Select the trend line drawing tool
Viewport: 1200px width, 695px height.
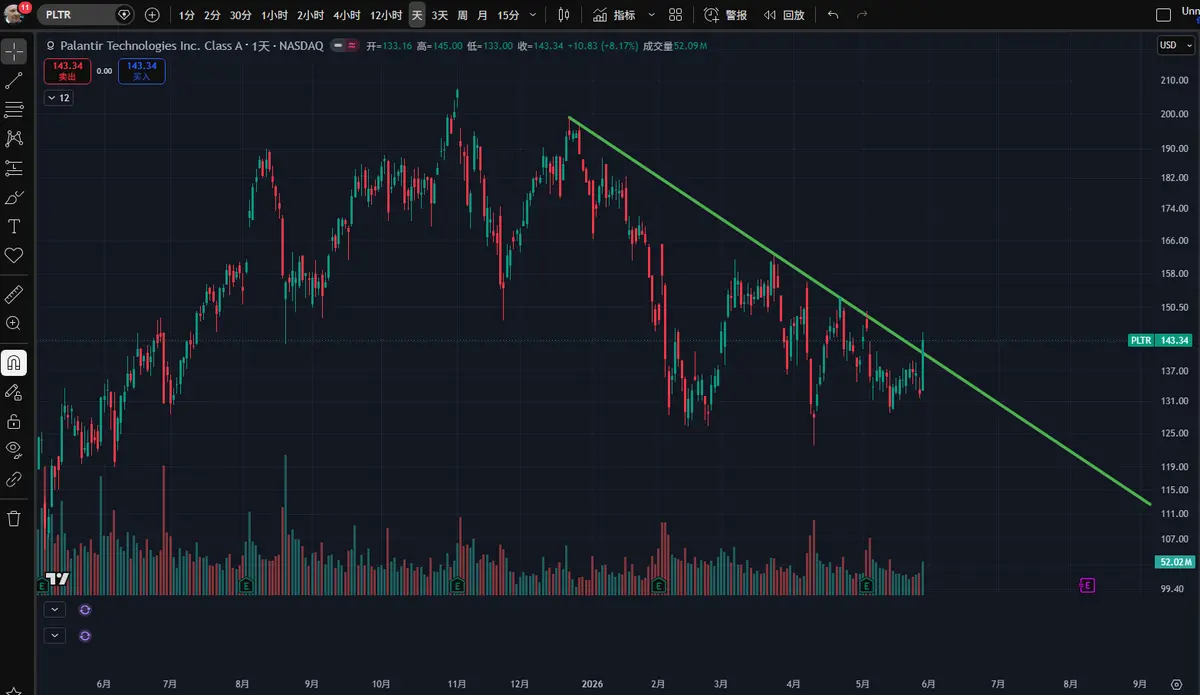[14, 80]
